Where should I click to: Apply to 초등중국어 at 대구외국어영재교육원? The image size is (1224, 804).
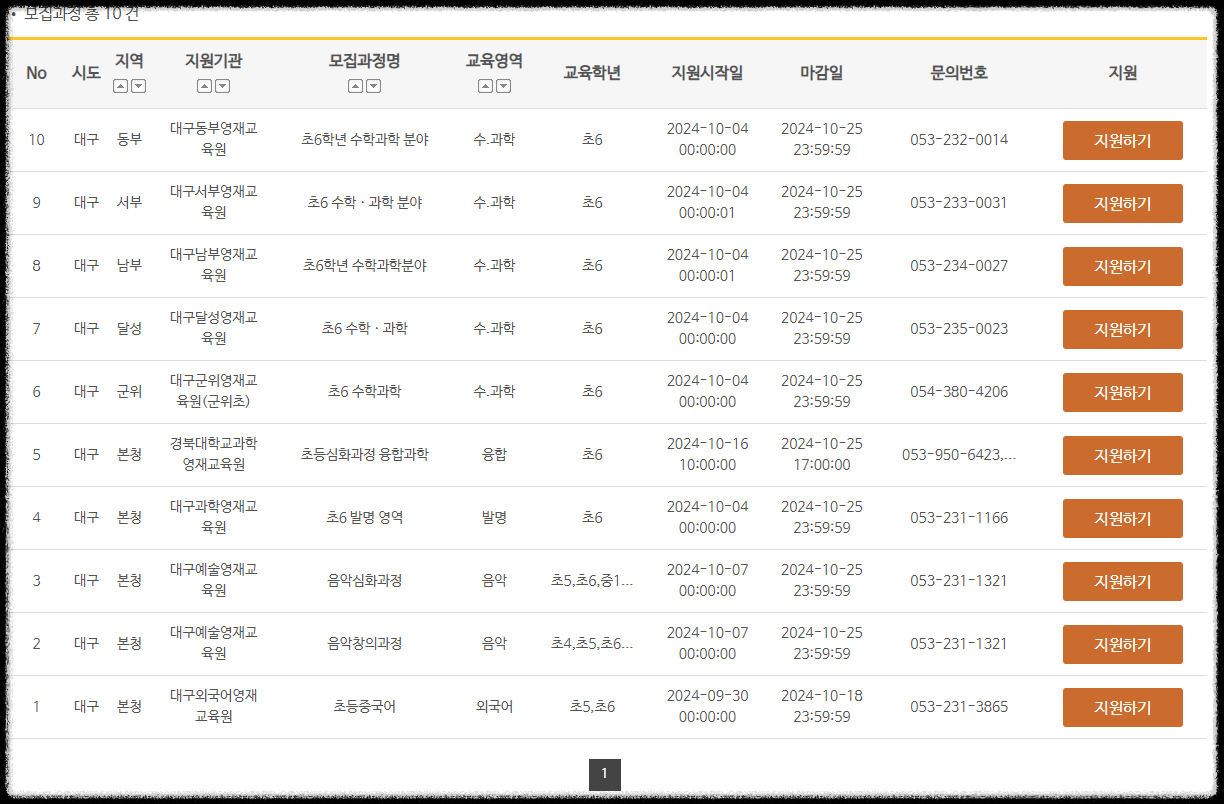[1122, 707]
